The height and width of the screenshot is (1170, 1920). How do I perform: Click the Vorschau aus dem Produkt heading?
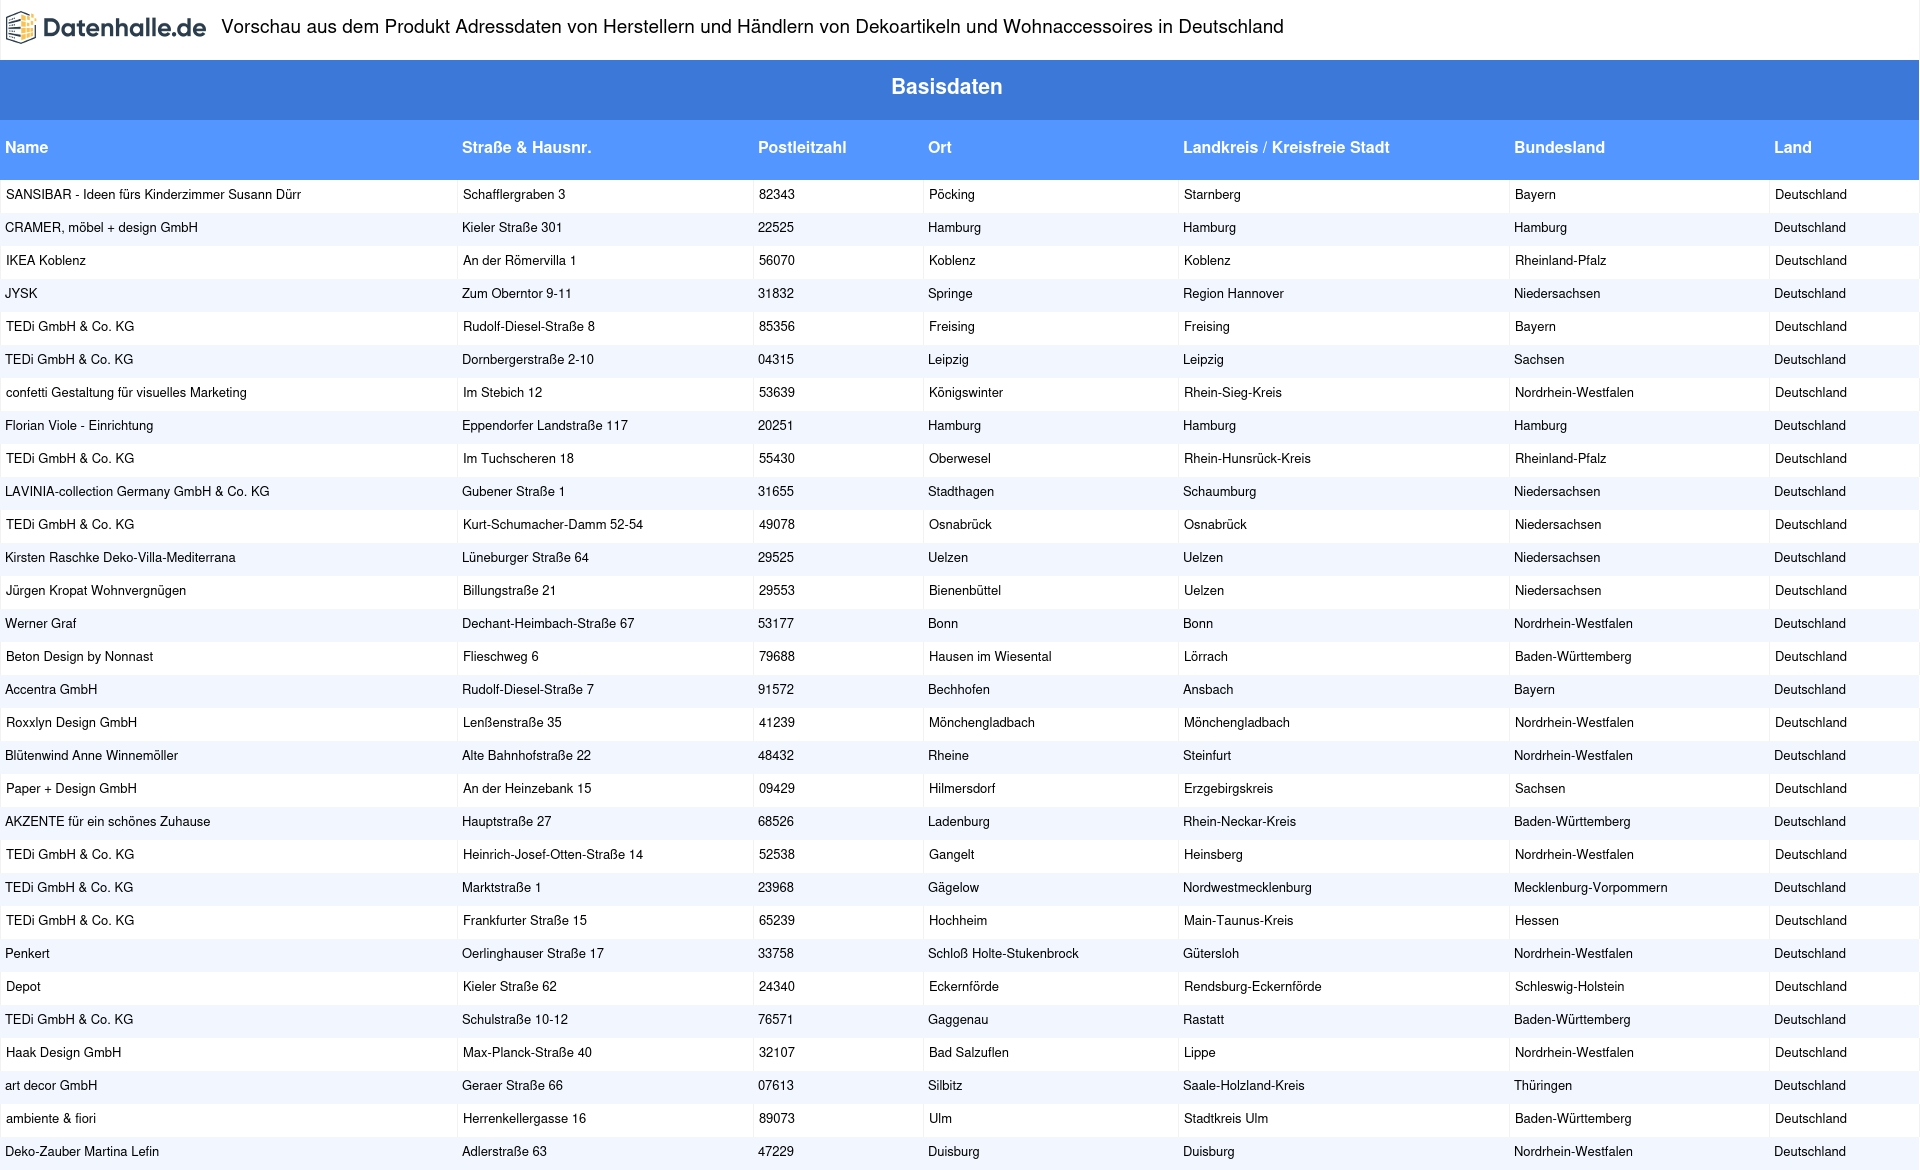tap(752, 27)
